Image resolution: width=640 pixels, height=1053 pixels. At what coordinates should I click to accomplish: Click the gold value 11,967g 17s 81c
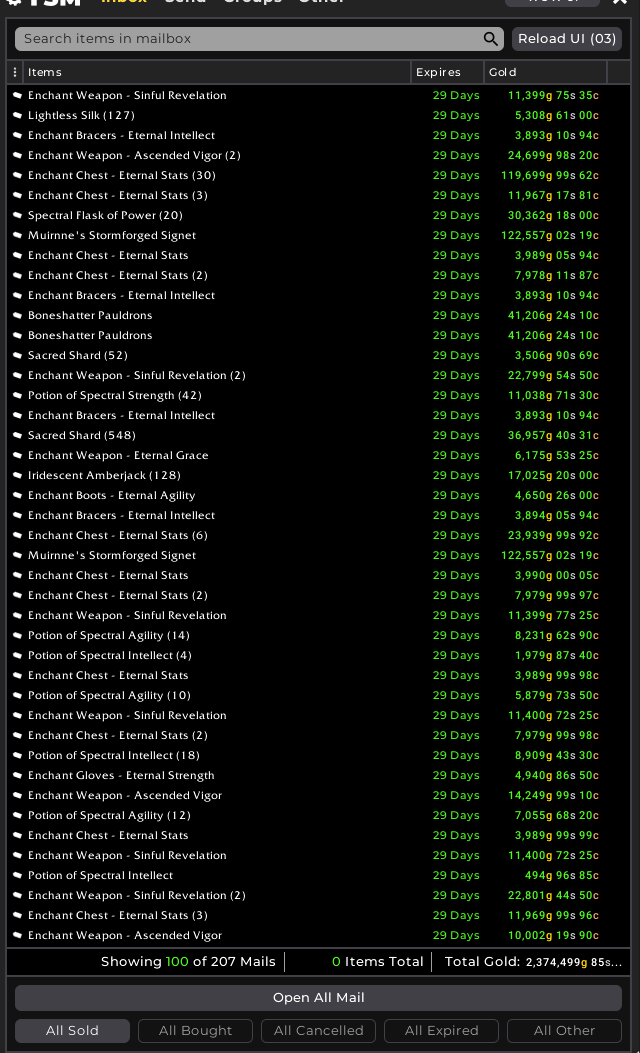(553, 195)
